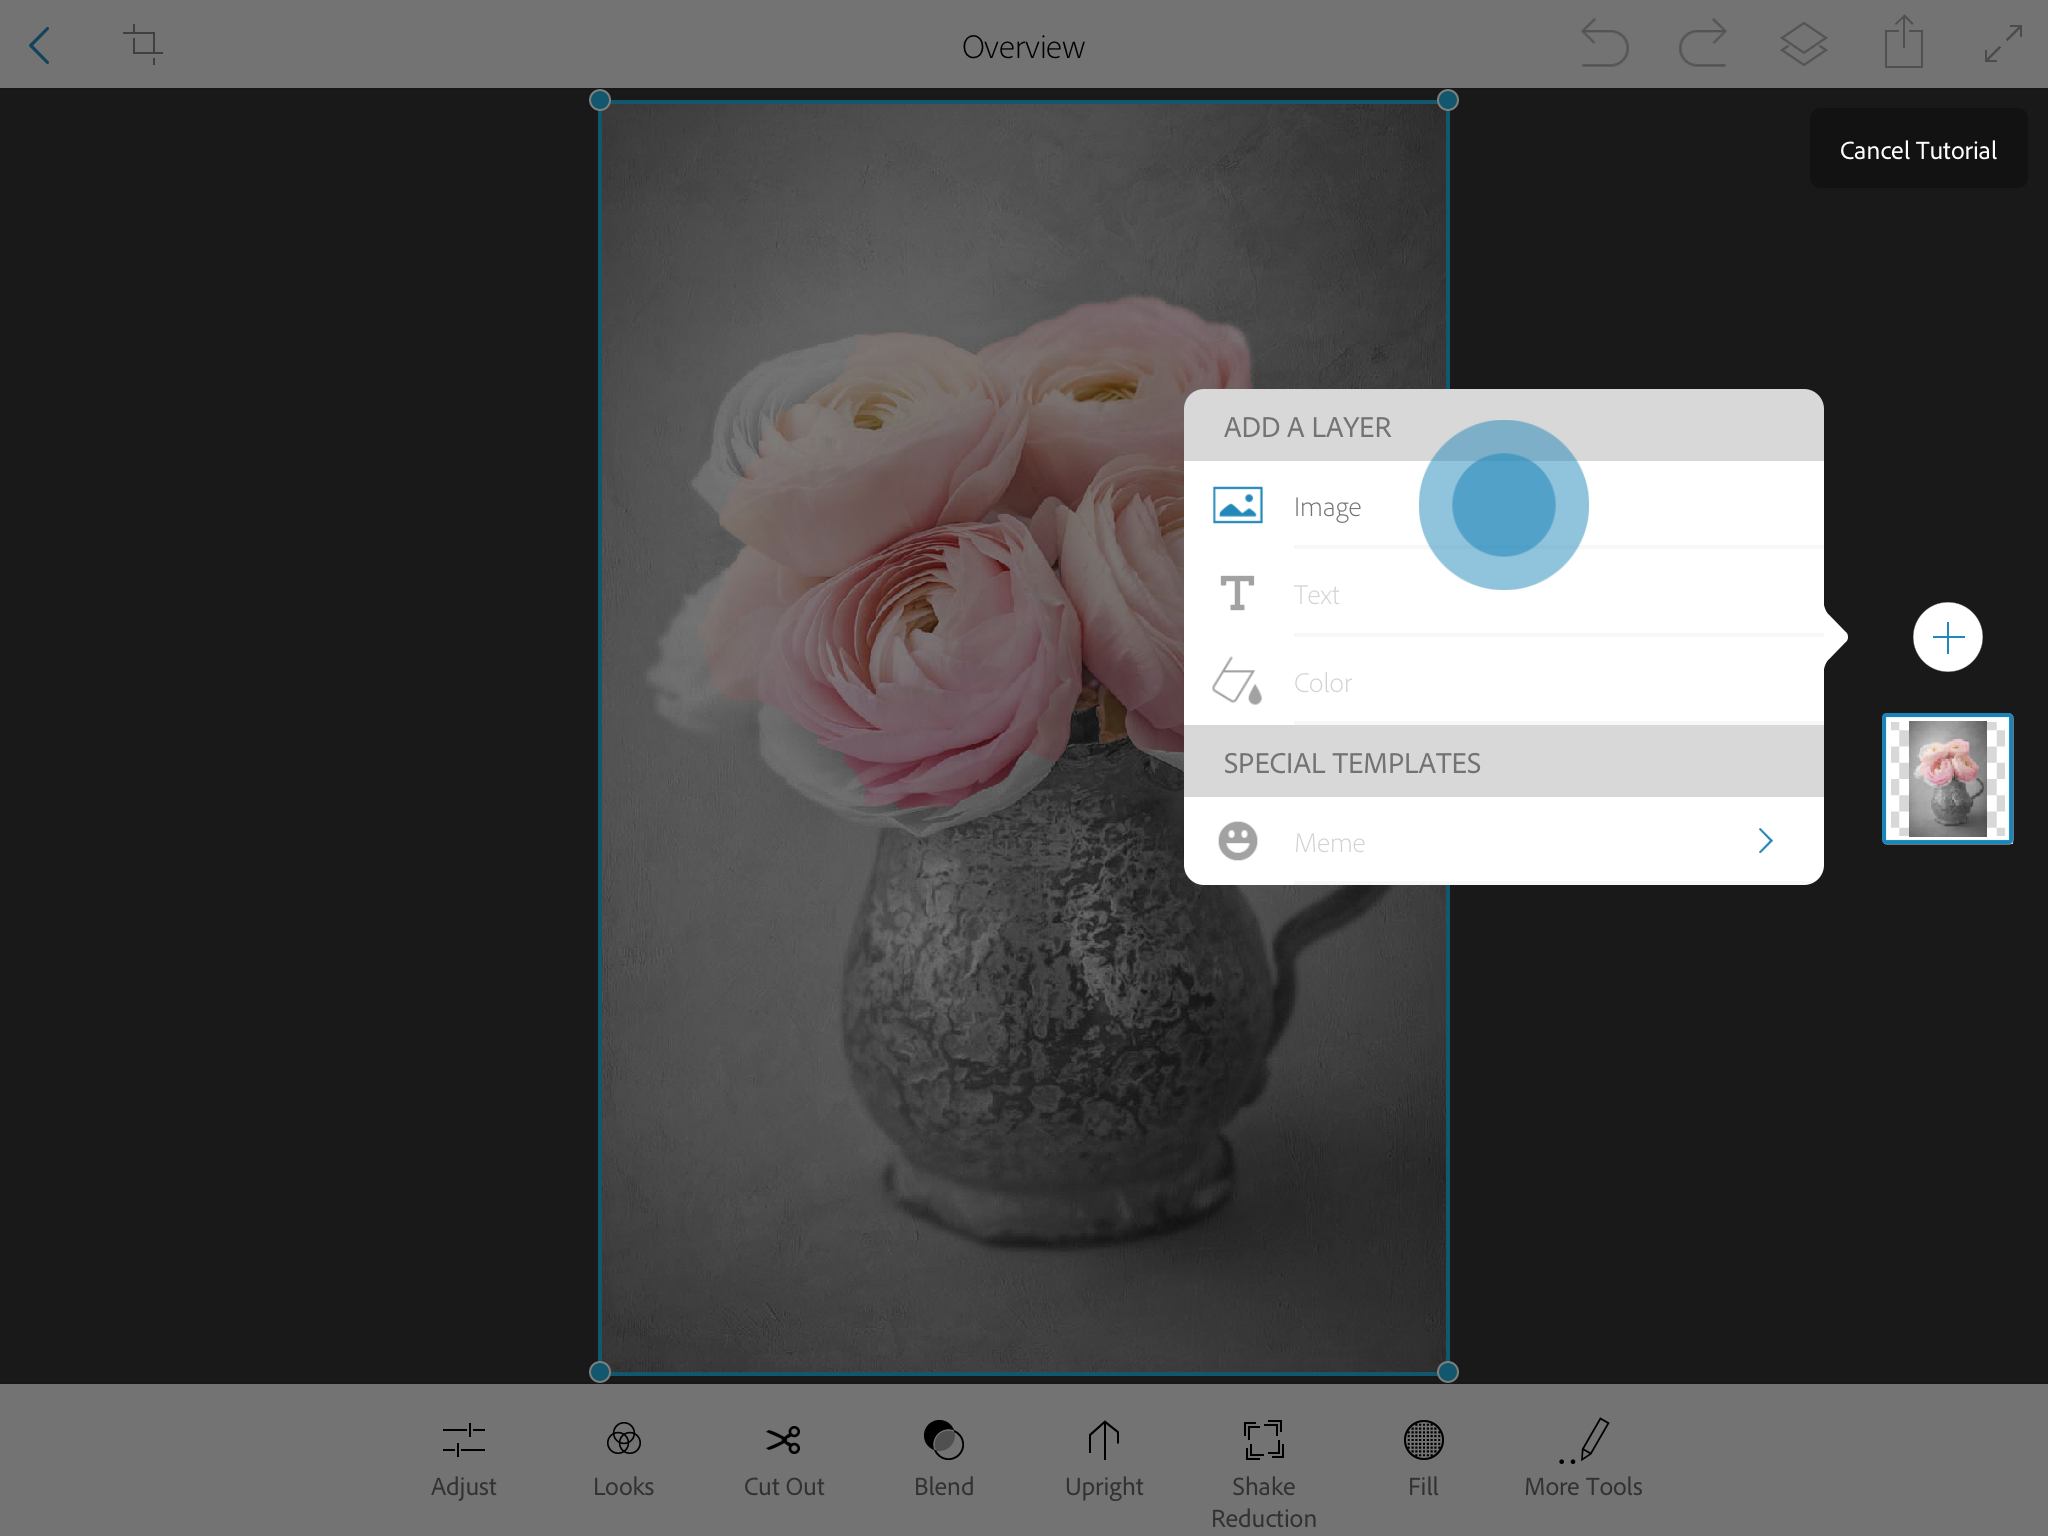Open the crop tool icon
Screen dimensions: 2048x1536
pos(143,45)
